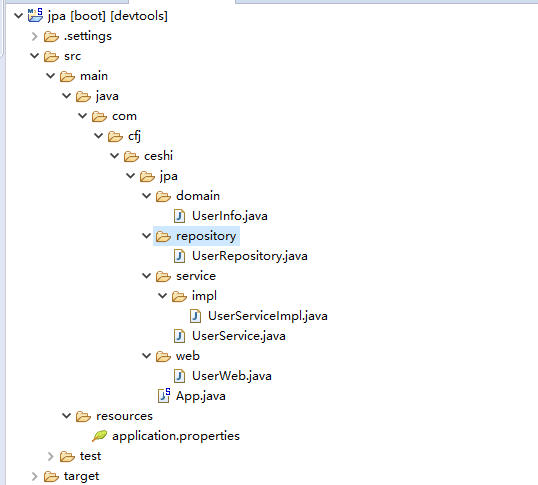
Task: Select the App.java label
Action: click(201, 396)
